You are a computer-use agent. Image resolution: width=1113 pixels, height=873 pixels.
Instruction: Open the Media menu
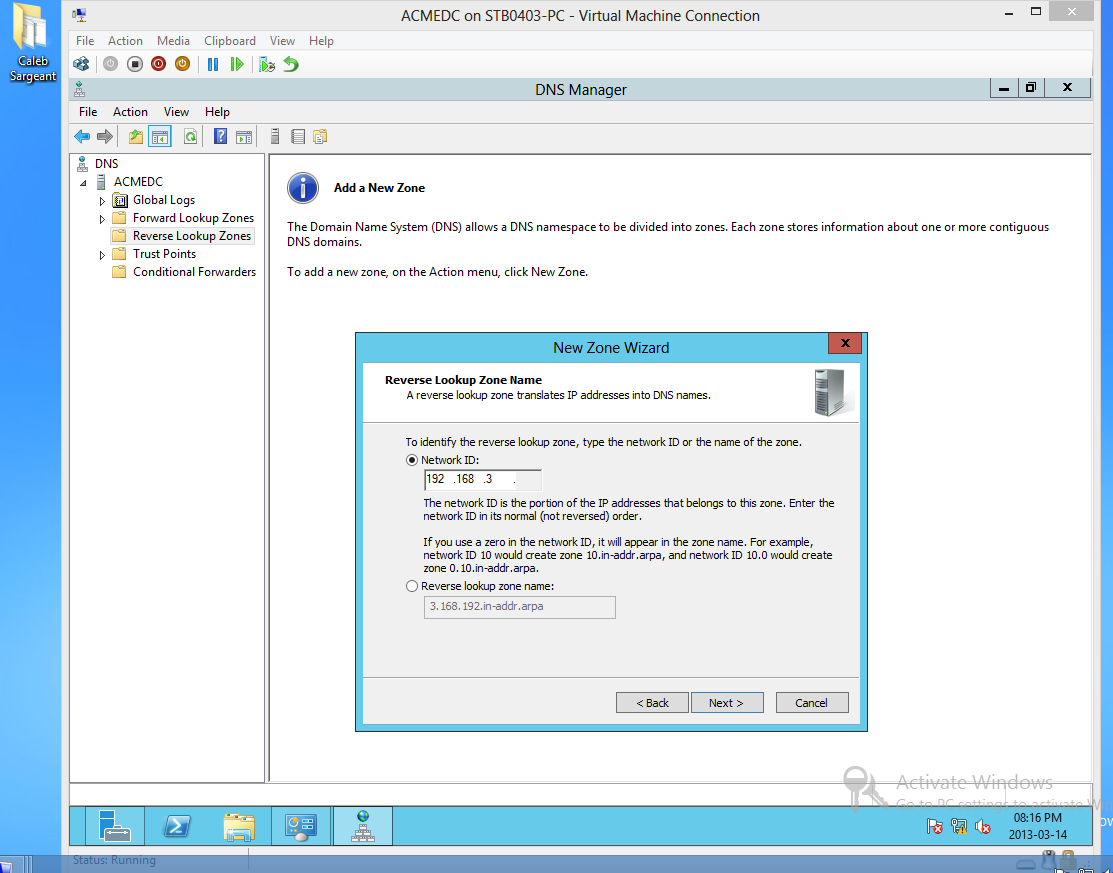pyautogui.click(x=173, y=40)
